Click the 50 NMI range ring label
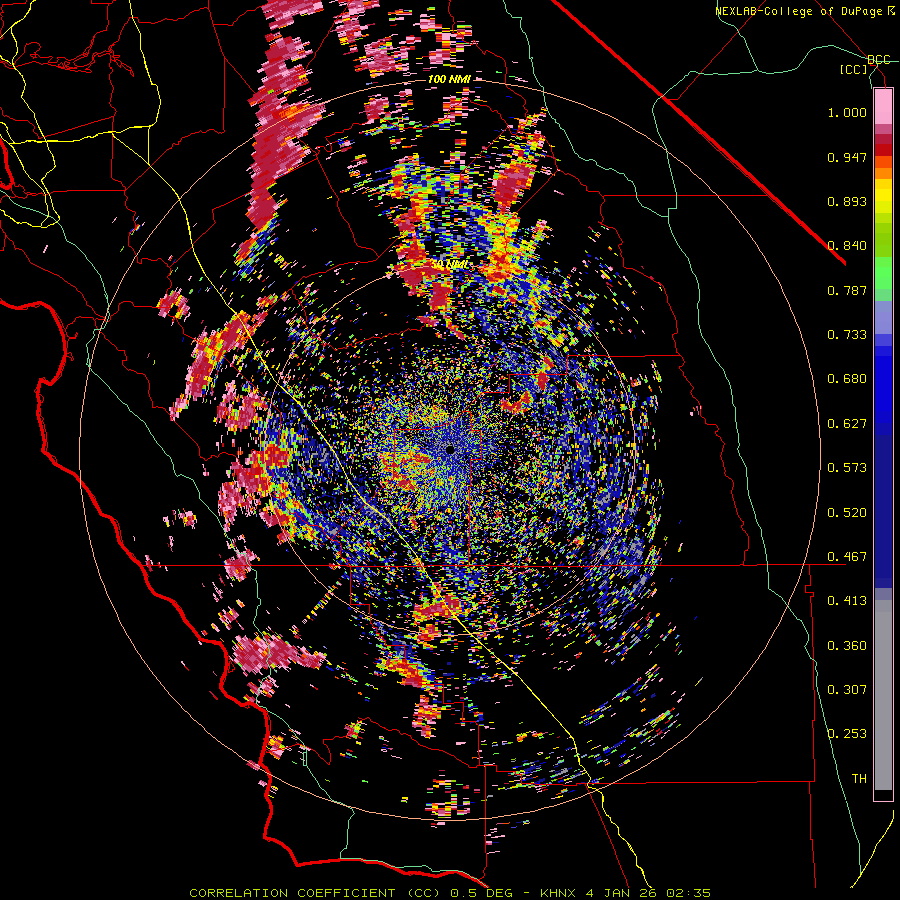This screenshot has width=900, height=900. point(449,265)
